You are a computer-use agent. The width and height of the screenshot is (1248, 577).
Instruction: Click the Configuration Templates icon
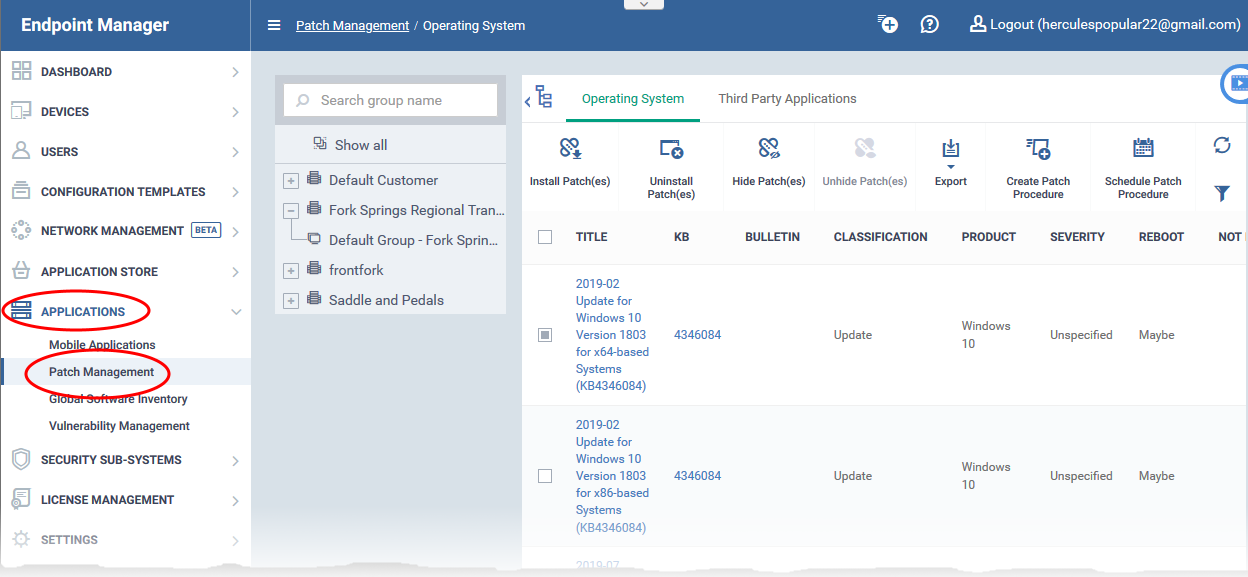(21, 191)
